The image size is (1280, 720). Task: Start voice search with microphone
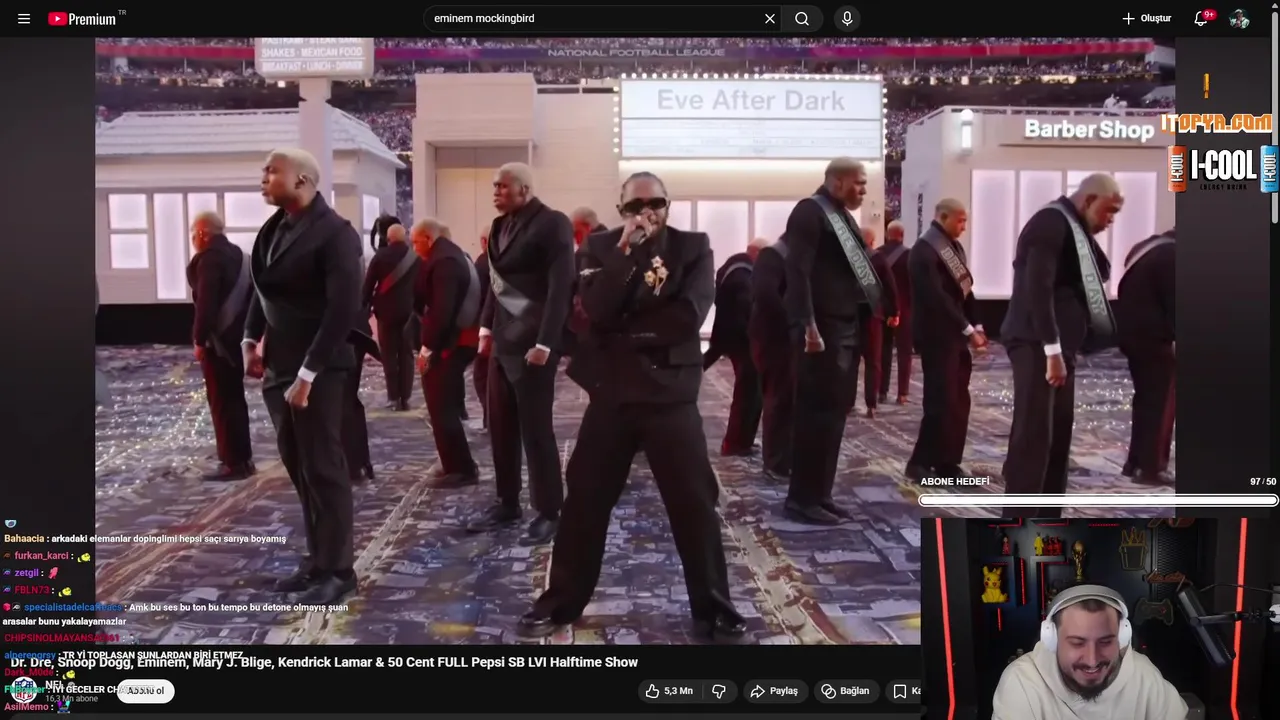coord(847,19)
